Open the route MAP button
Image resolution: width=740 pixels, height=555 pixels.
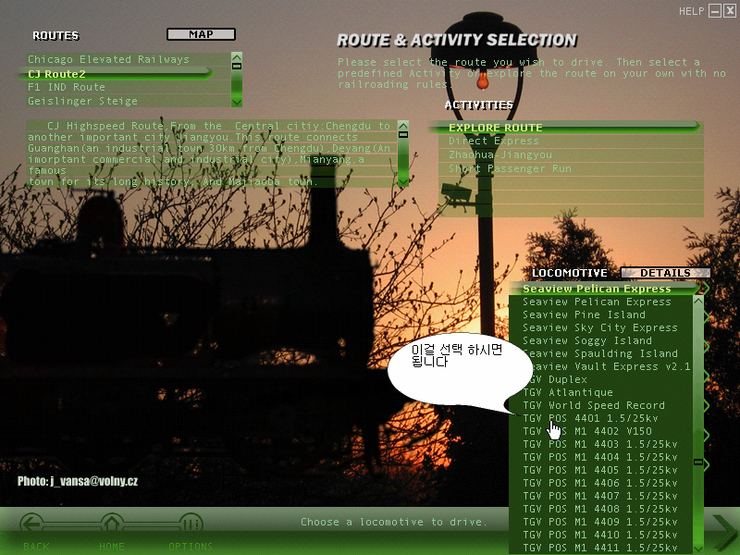pos(201,35)
